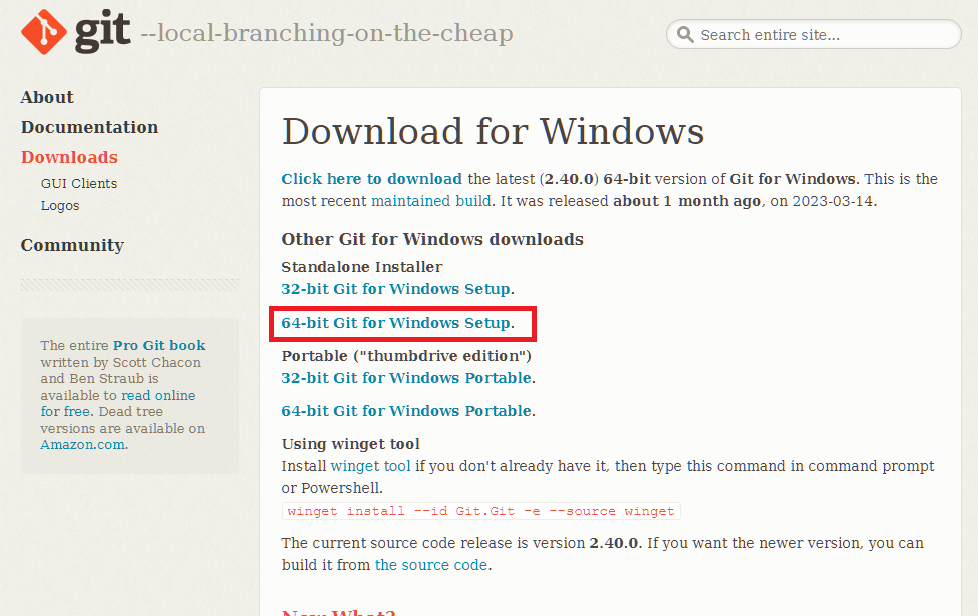Click 'Other Git for Windows downloads' heading
Viewport: 978px width, 616px height.
click(x=433, y=239)
